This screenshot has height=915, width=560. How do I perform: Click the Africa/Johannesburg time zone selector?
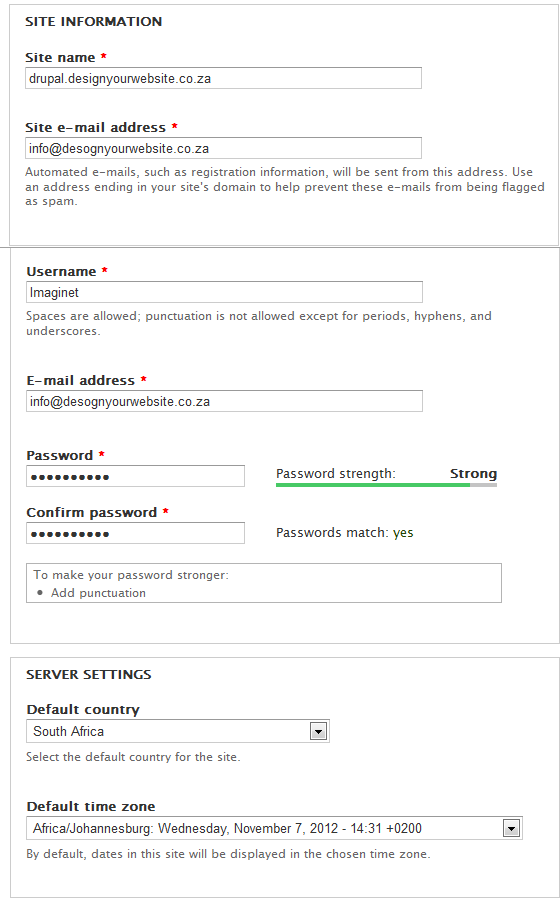(x=274, y=828)
